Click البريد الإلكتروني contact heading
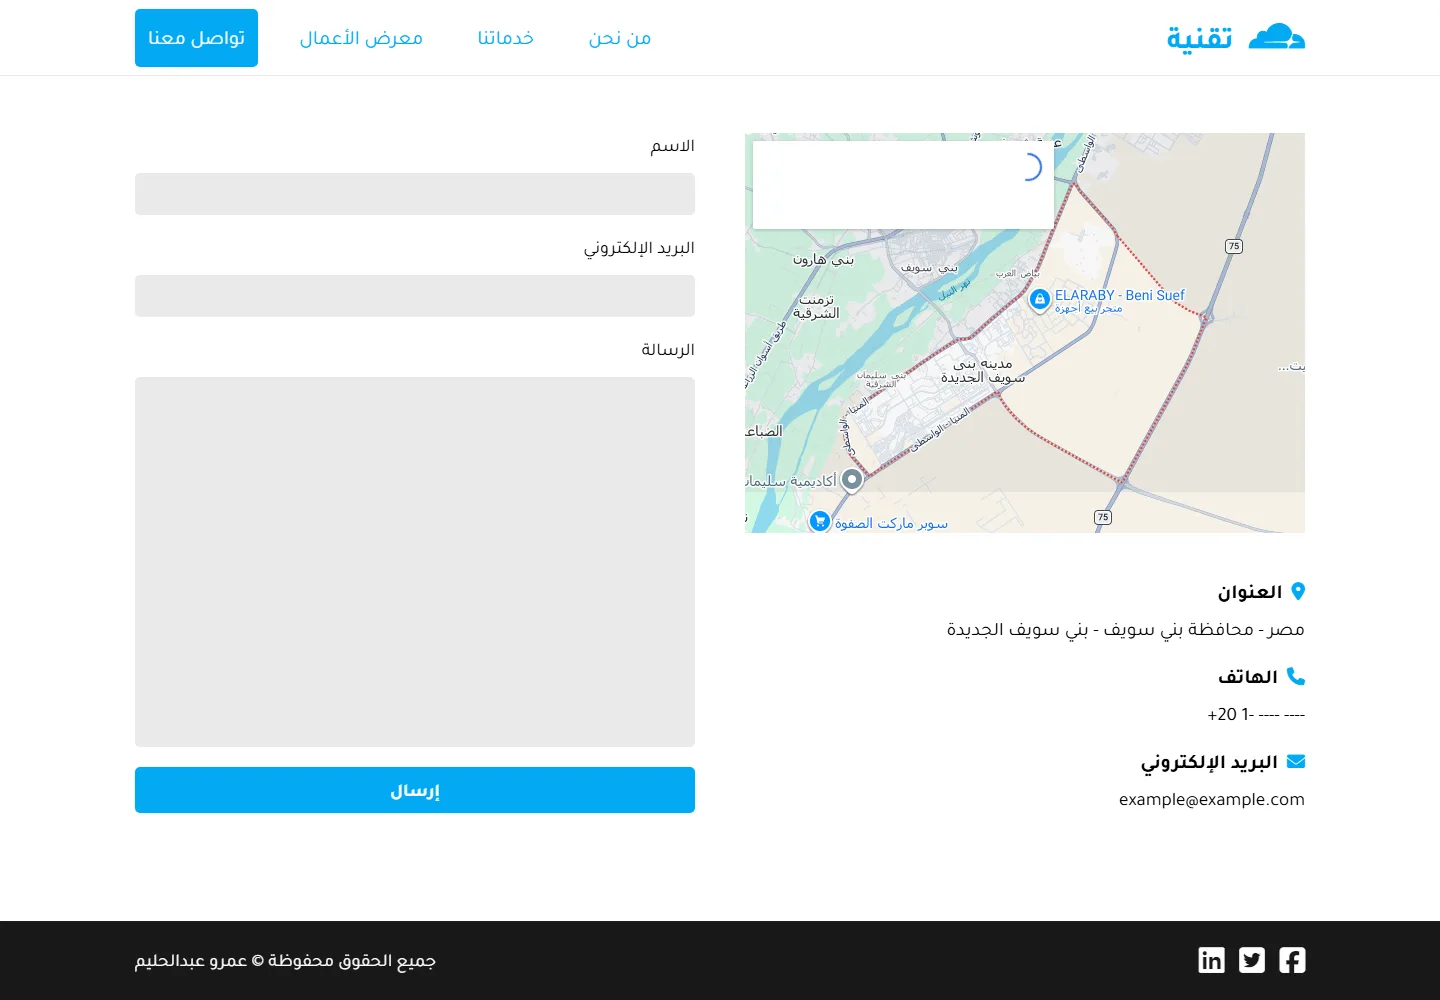 1209,762
